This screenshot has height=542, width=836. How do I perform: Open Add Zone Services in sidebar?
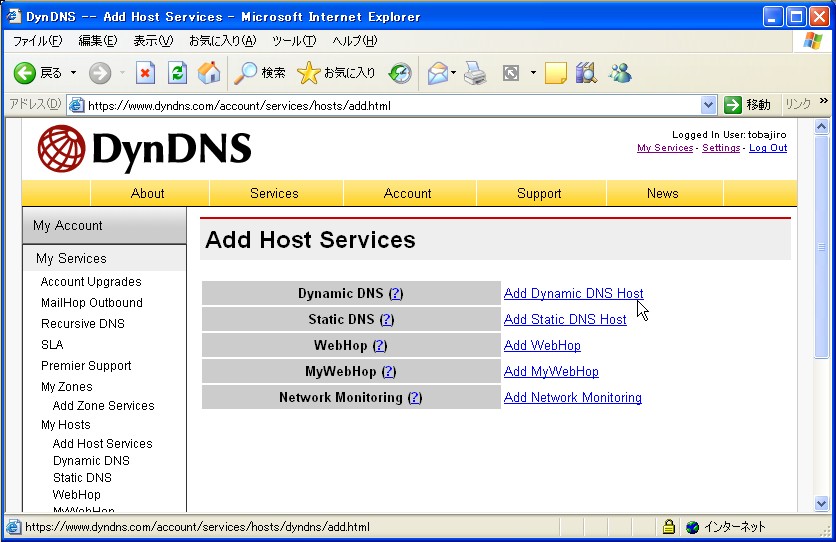tap(103, 406)
